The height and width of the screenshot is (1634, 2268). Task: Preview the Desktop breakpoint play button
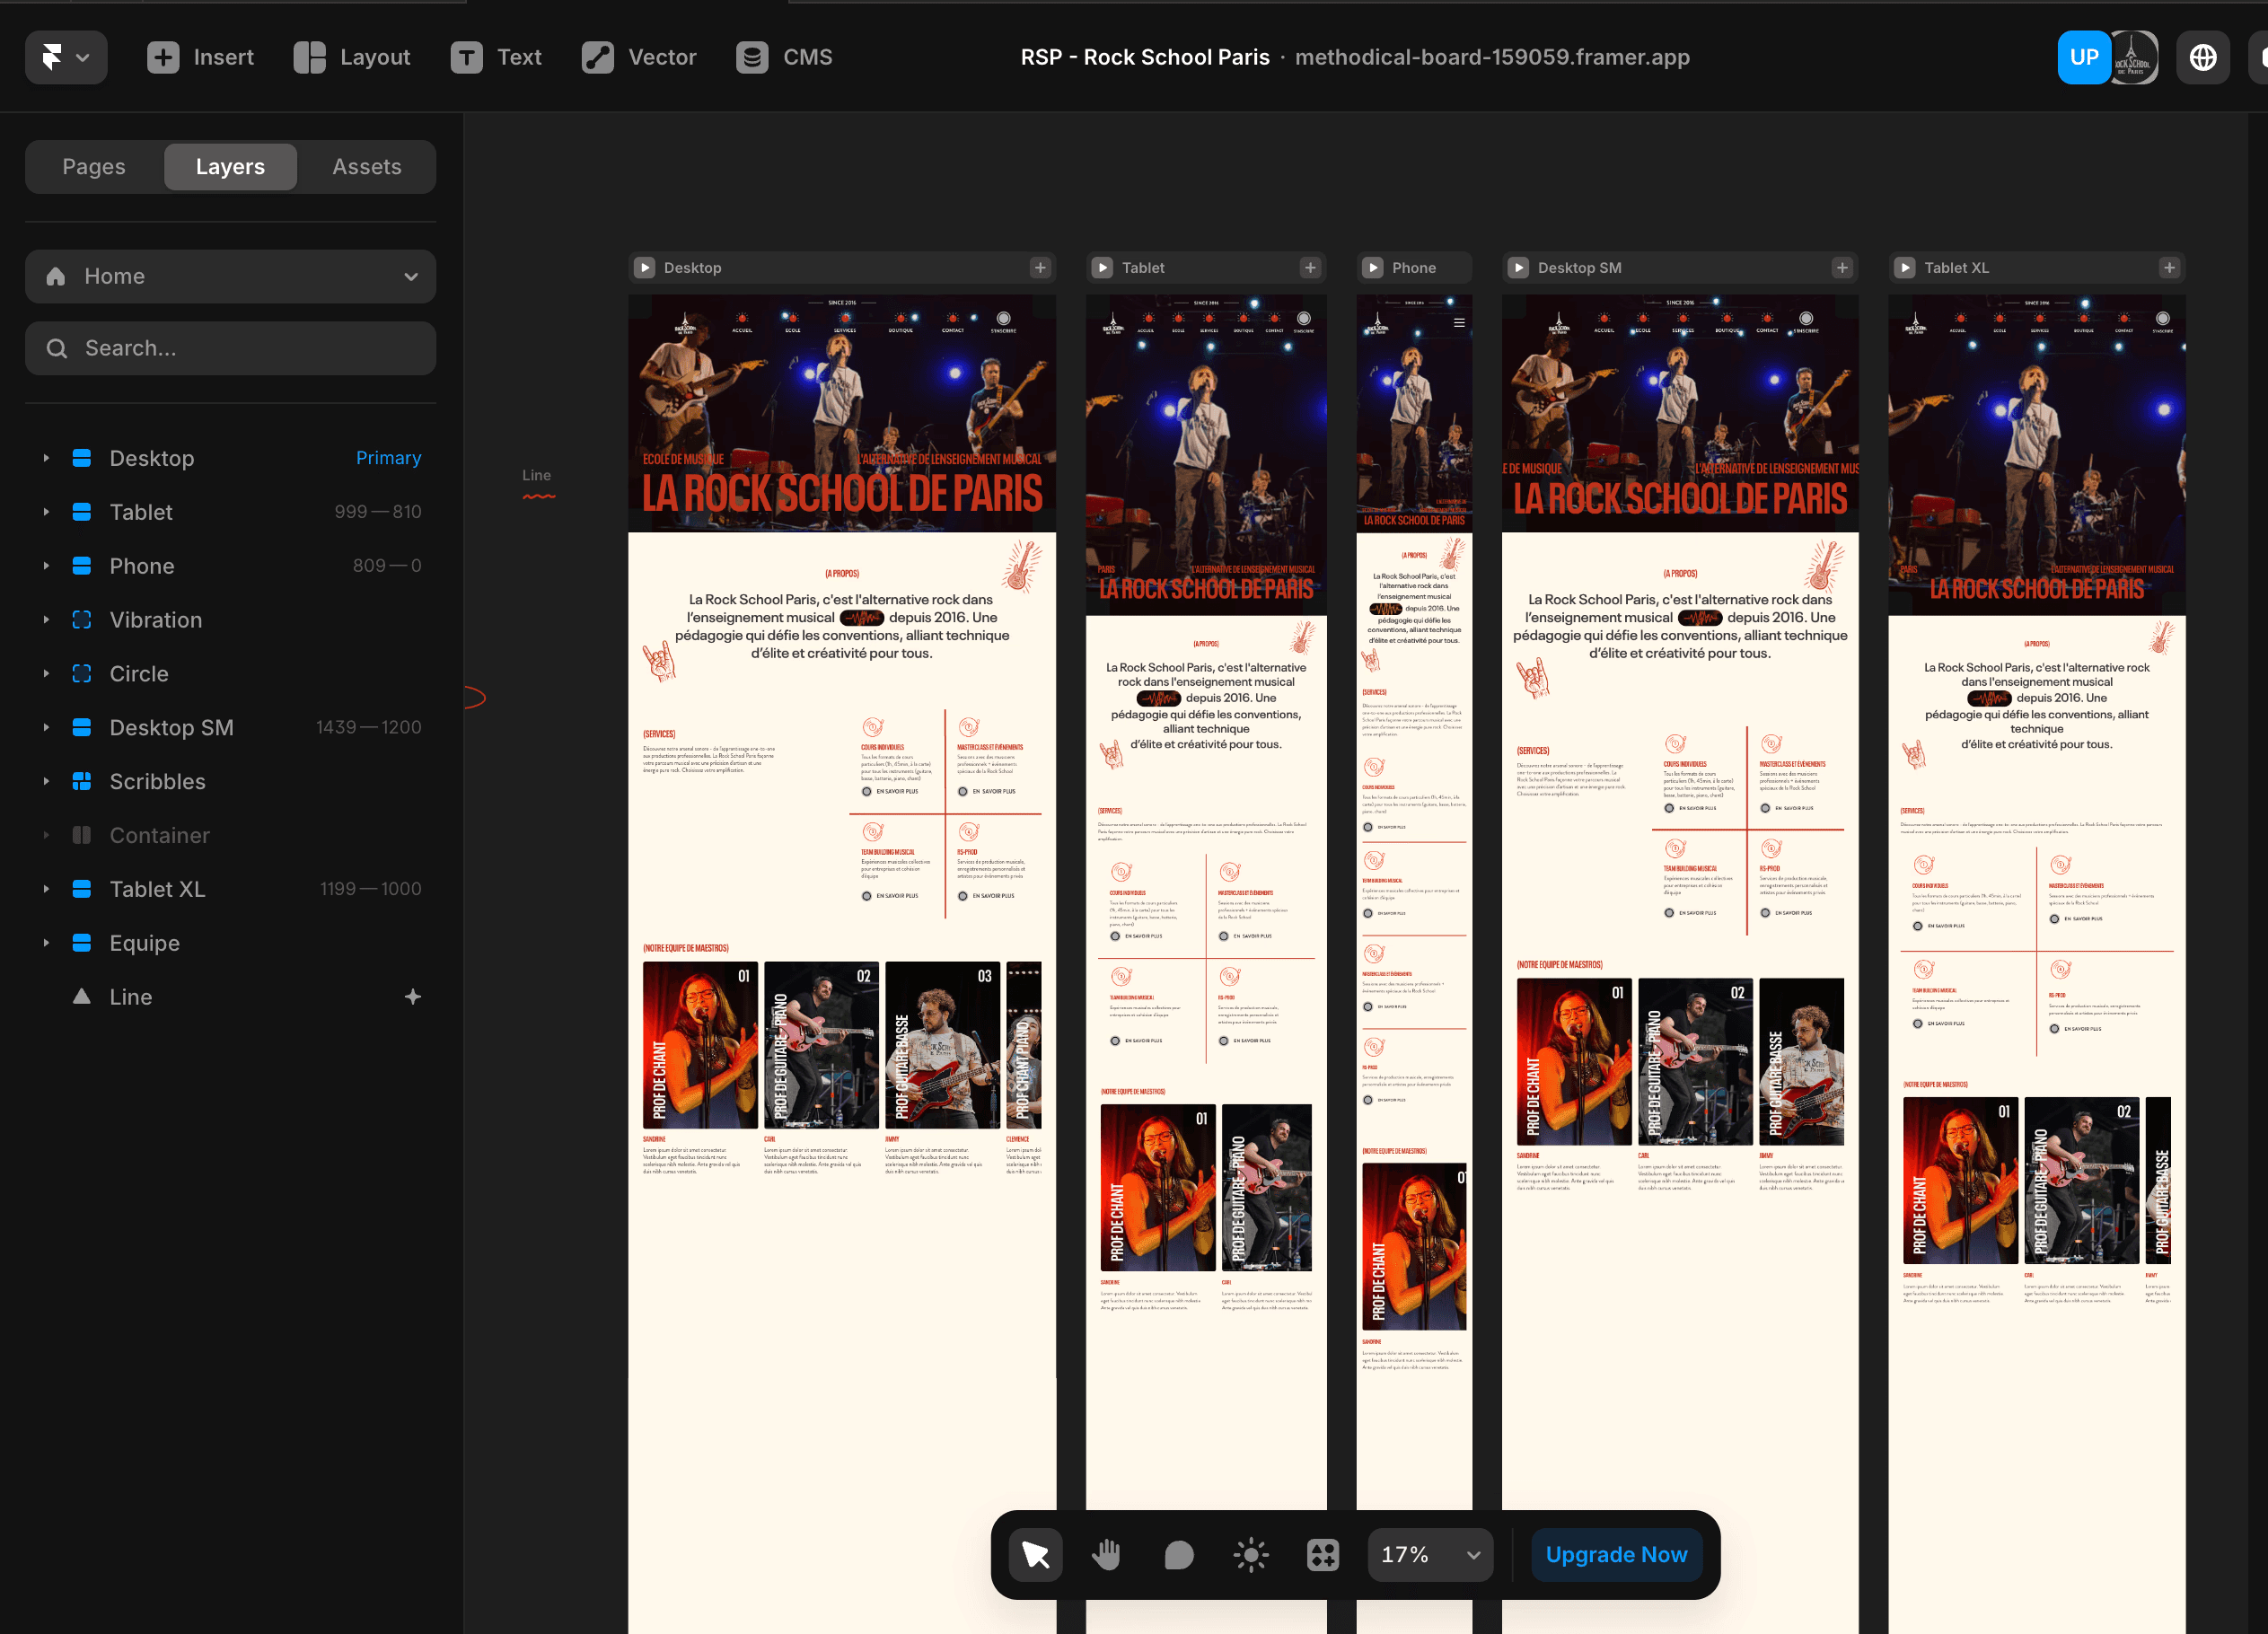click(x=645, y=268)
